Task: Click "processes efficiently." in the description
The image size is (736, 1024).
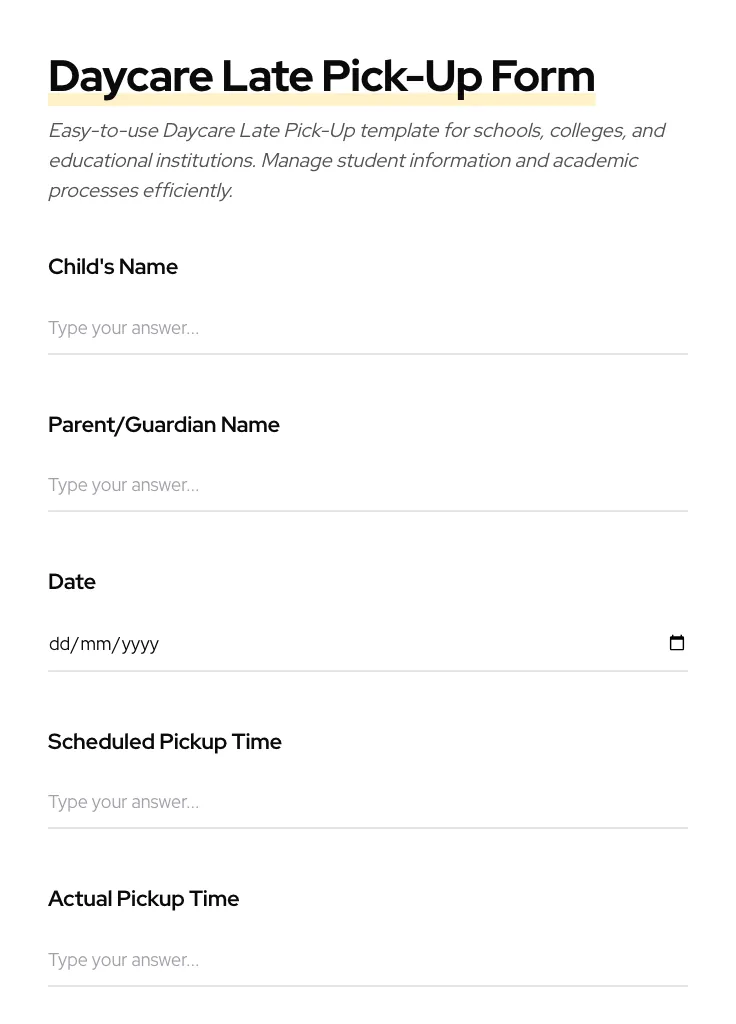Action: 140,190
